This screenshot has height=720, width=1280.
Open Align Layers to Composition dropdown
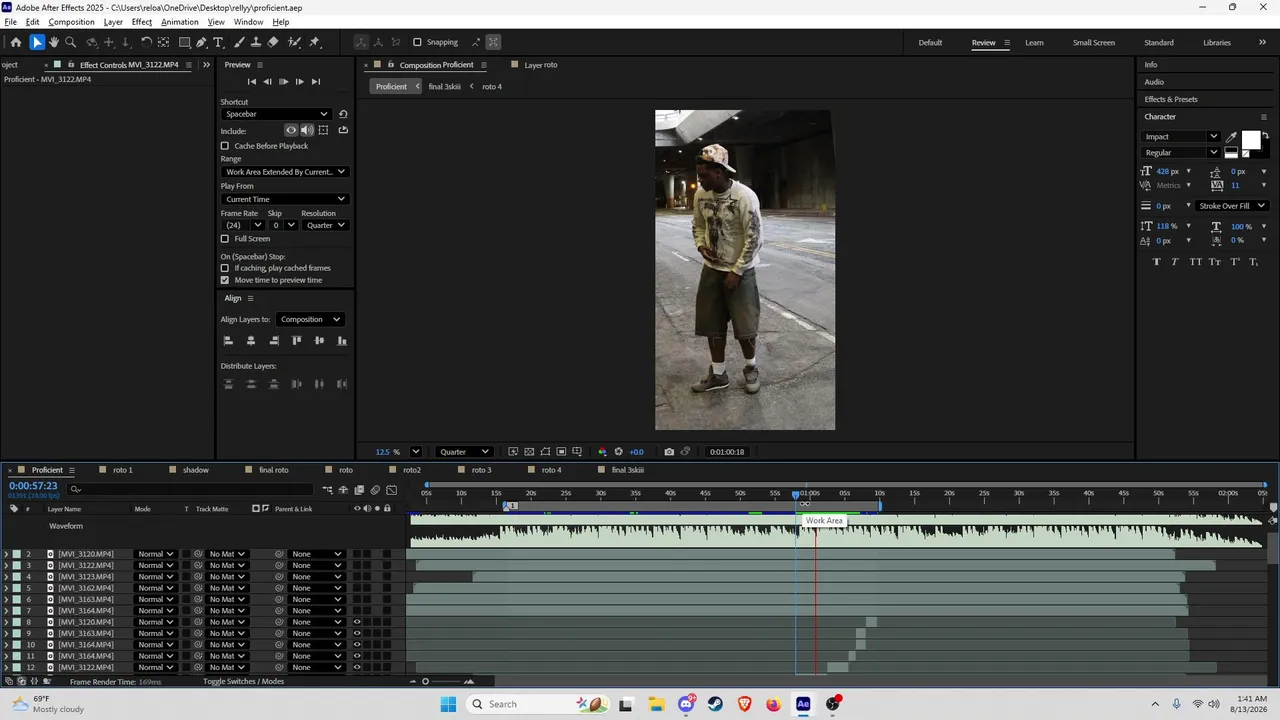(x=310, y=319)
